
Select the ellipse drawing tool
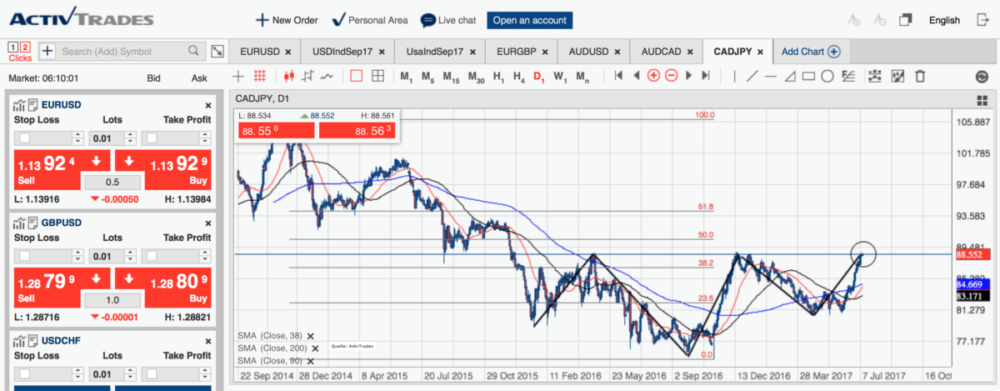[x=827, y=77]
